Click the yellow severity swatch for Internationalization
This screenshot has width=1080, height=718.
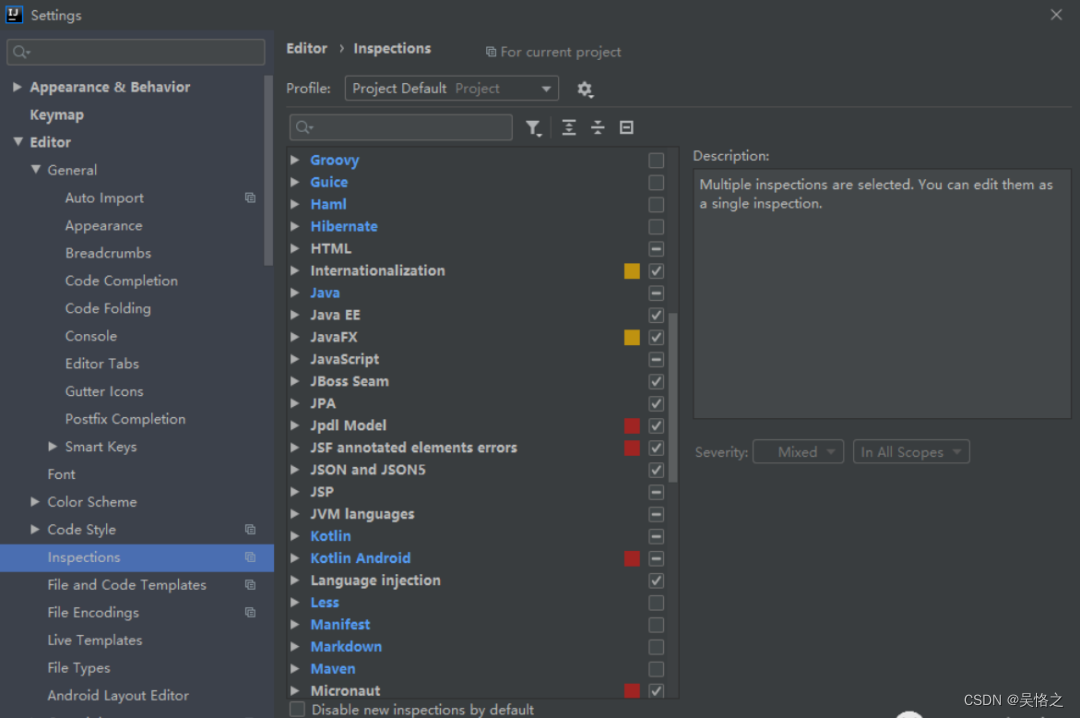(632, 271)
